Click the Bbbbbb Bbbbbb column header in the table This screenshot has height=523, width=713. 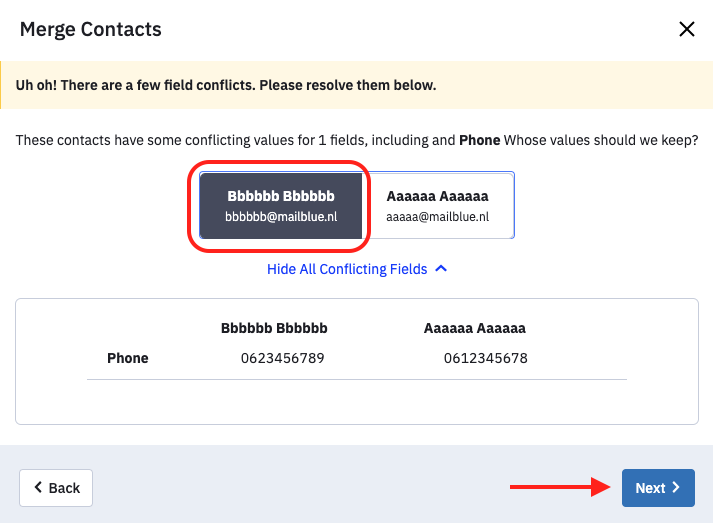coord(274,328)
